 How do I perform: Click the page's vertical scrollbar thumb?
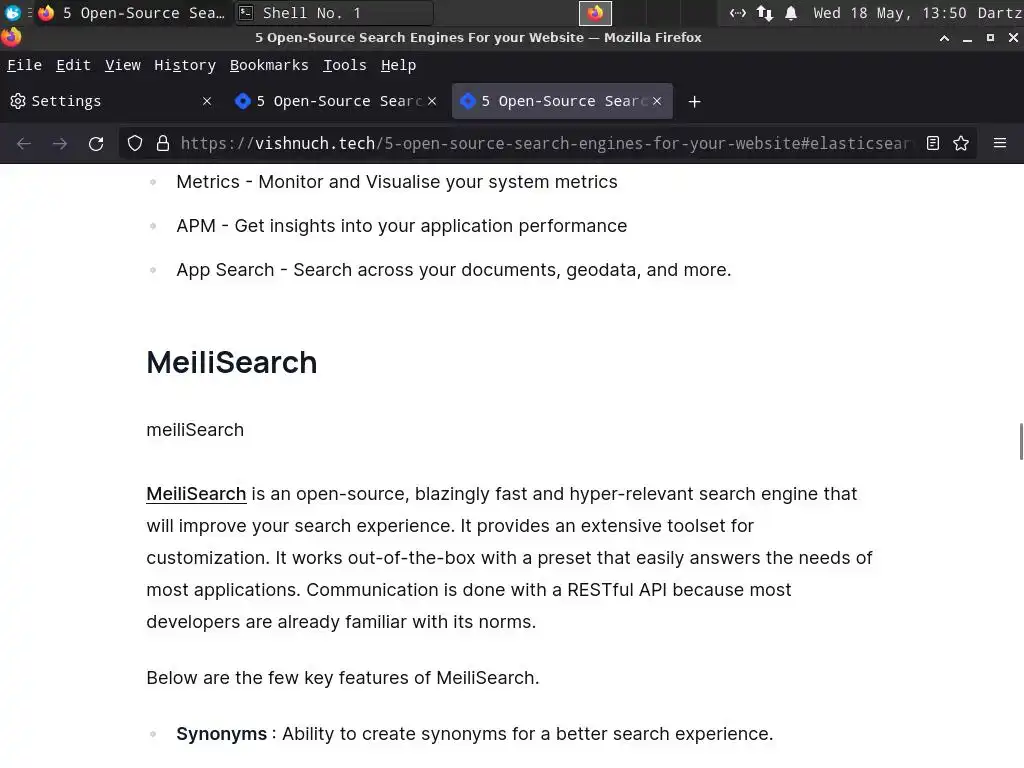[1020, 441]
